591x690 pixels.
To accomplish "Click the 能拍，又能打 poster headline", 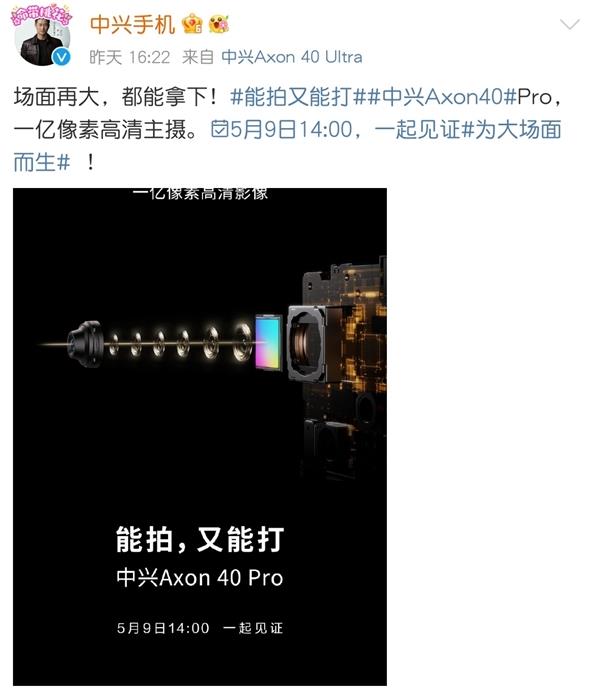I will pos(200,539).
